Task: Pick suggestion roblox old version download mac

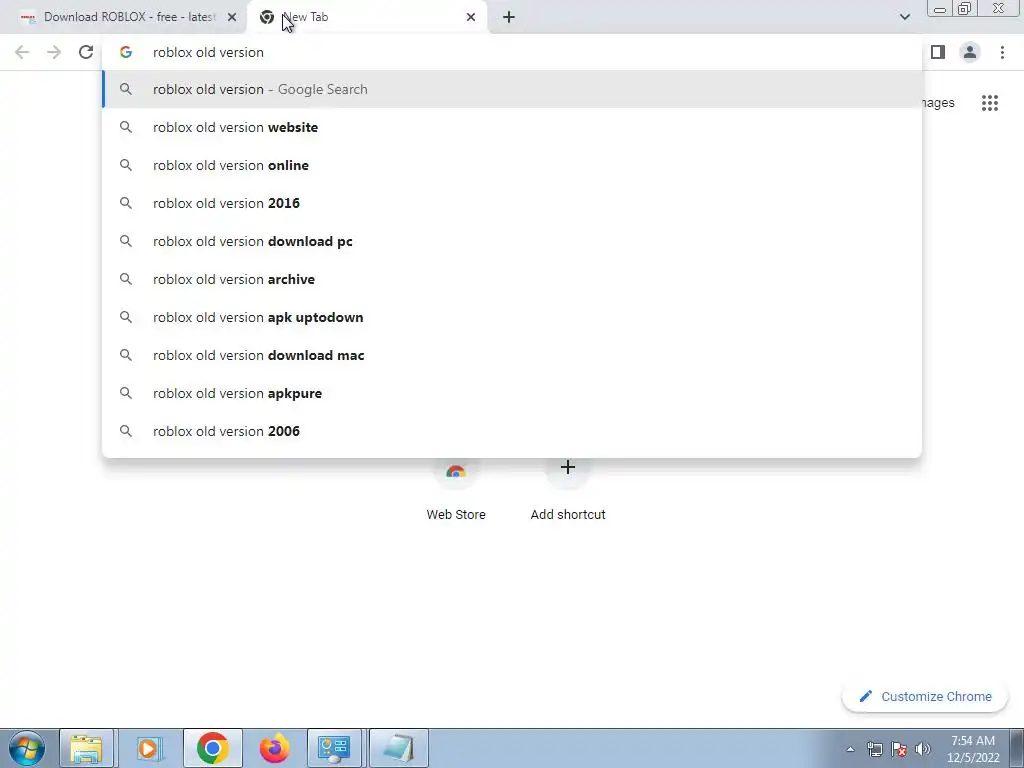Action: click(512, 355)
